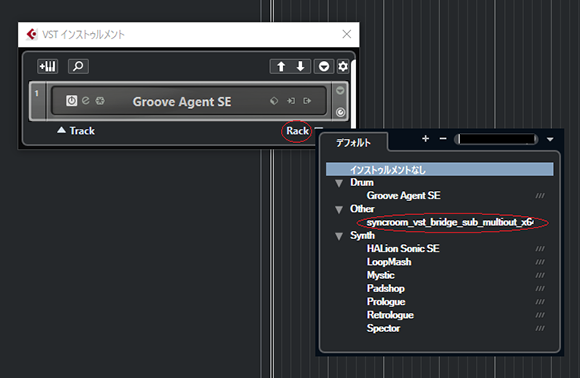Viewport: 580px width, 378px height.
Task: Click the Drum category label
Action: (x=362, y=183)
